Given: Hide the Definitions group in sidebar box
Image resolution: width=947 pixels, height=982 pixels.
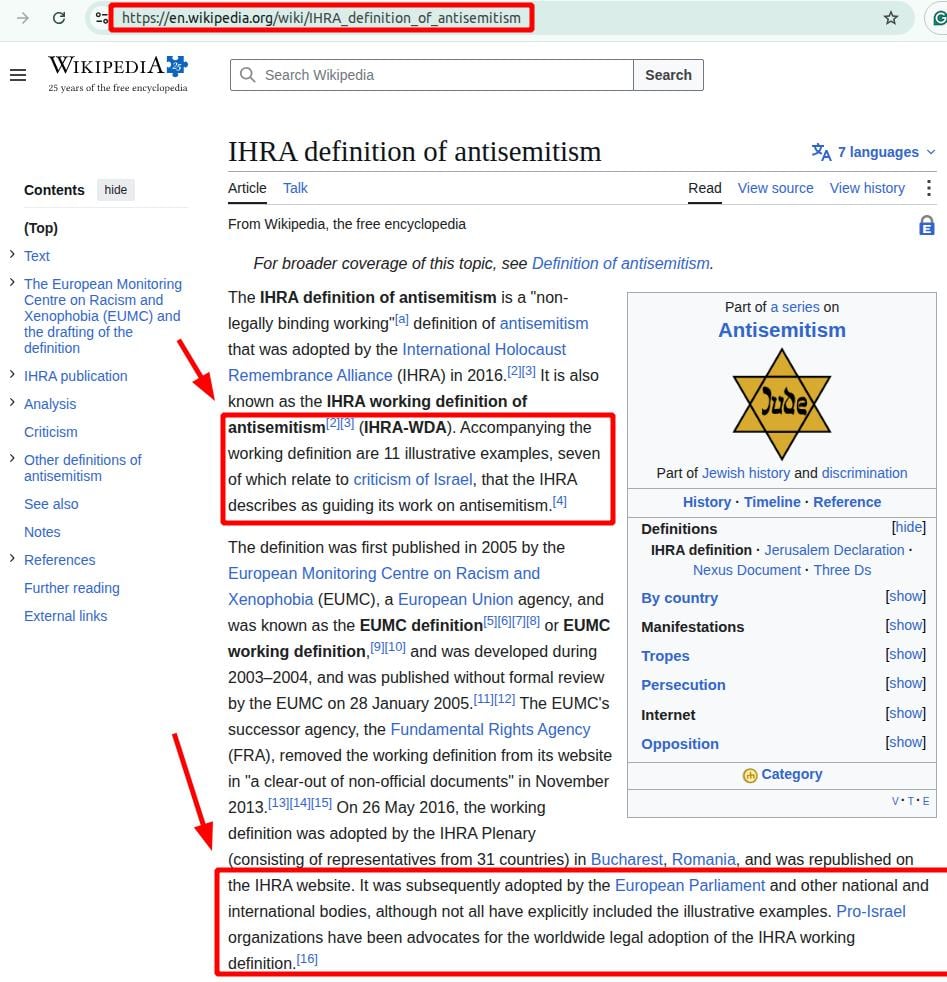Looking at the screenshot, I should point(908,527).
